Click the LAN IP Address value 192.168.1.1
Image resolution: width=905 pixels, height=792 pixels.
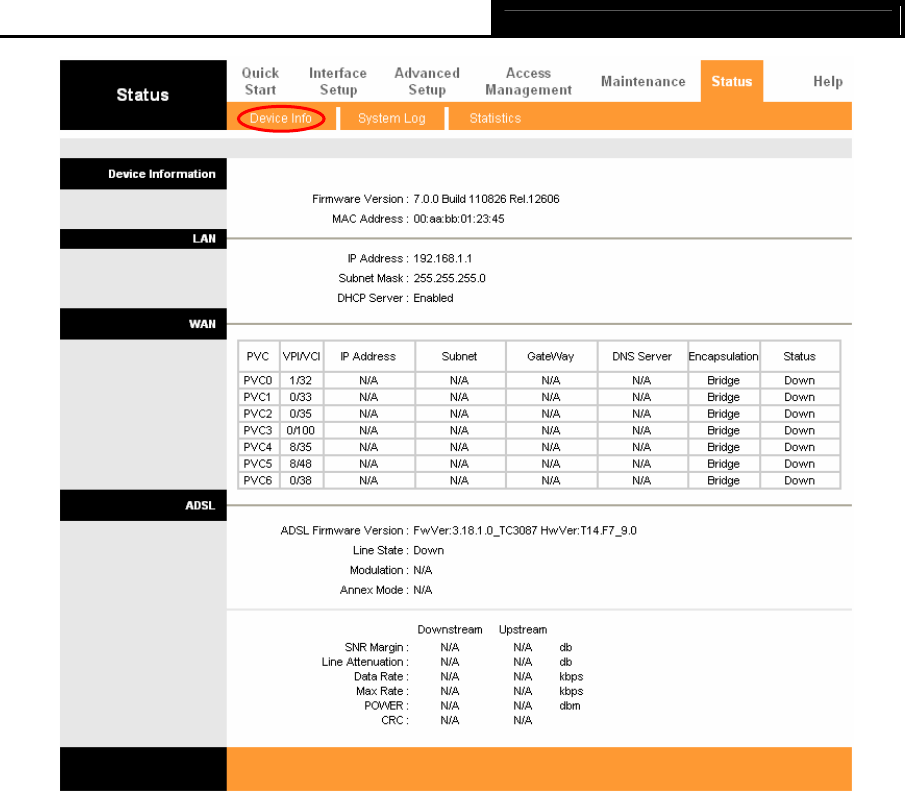443,259
